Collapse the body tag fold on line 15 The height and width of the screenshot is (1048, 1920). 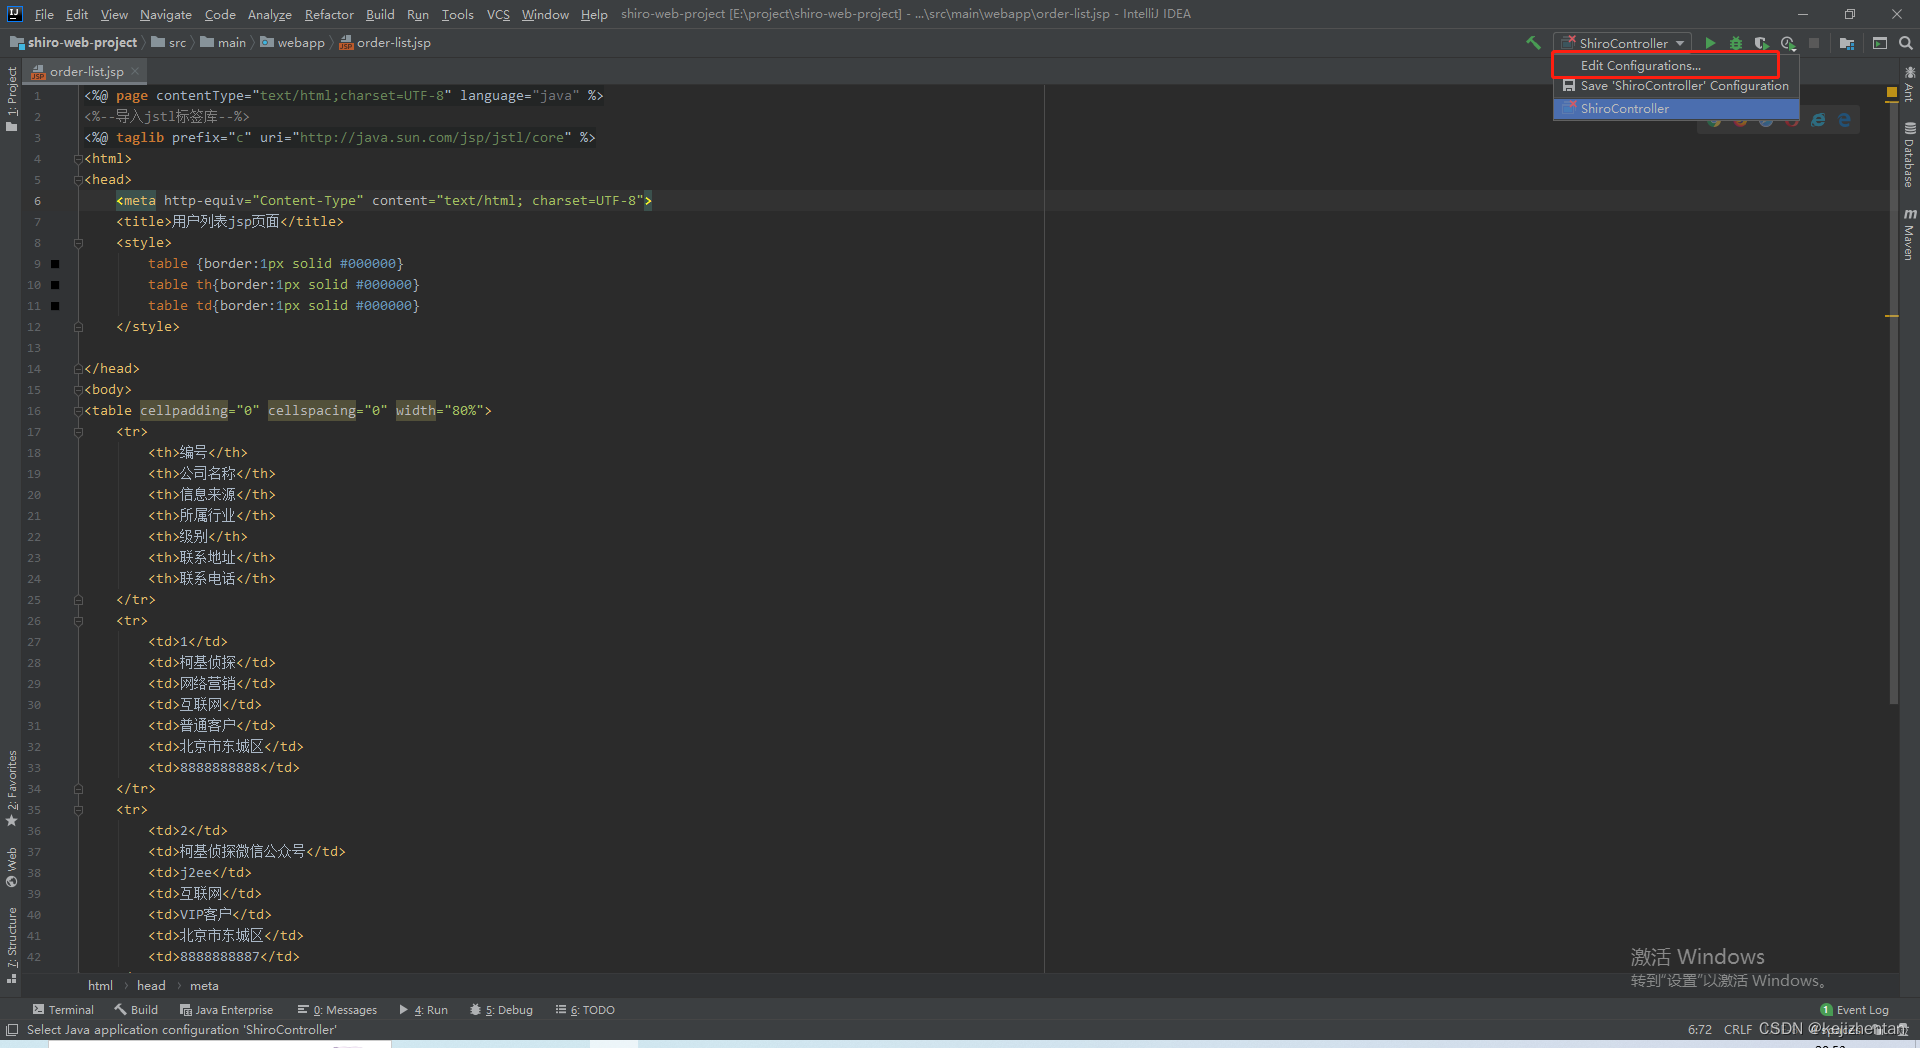(78, 390)
